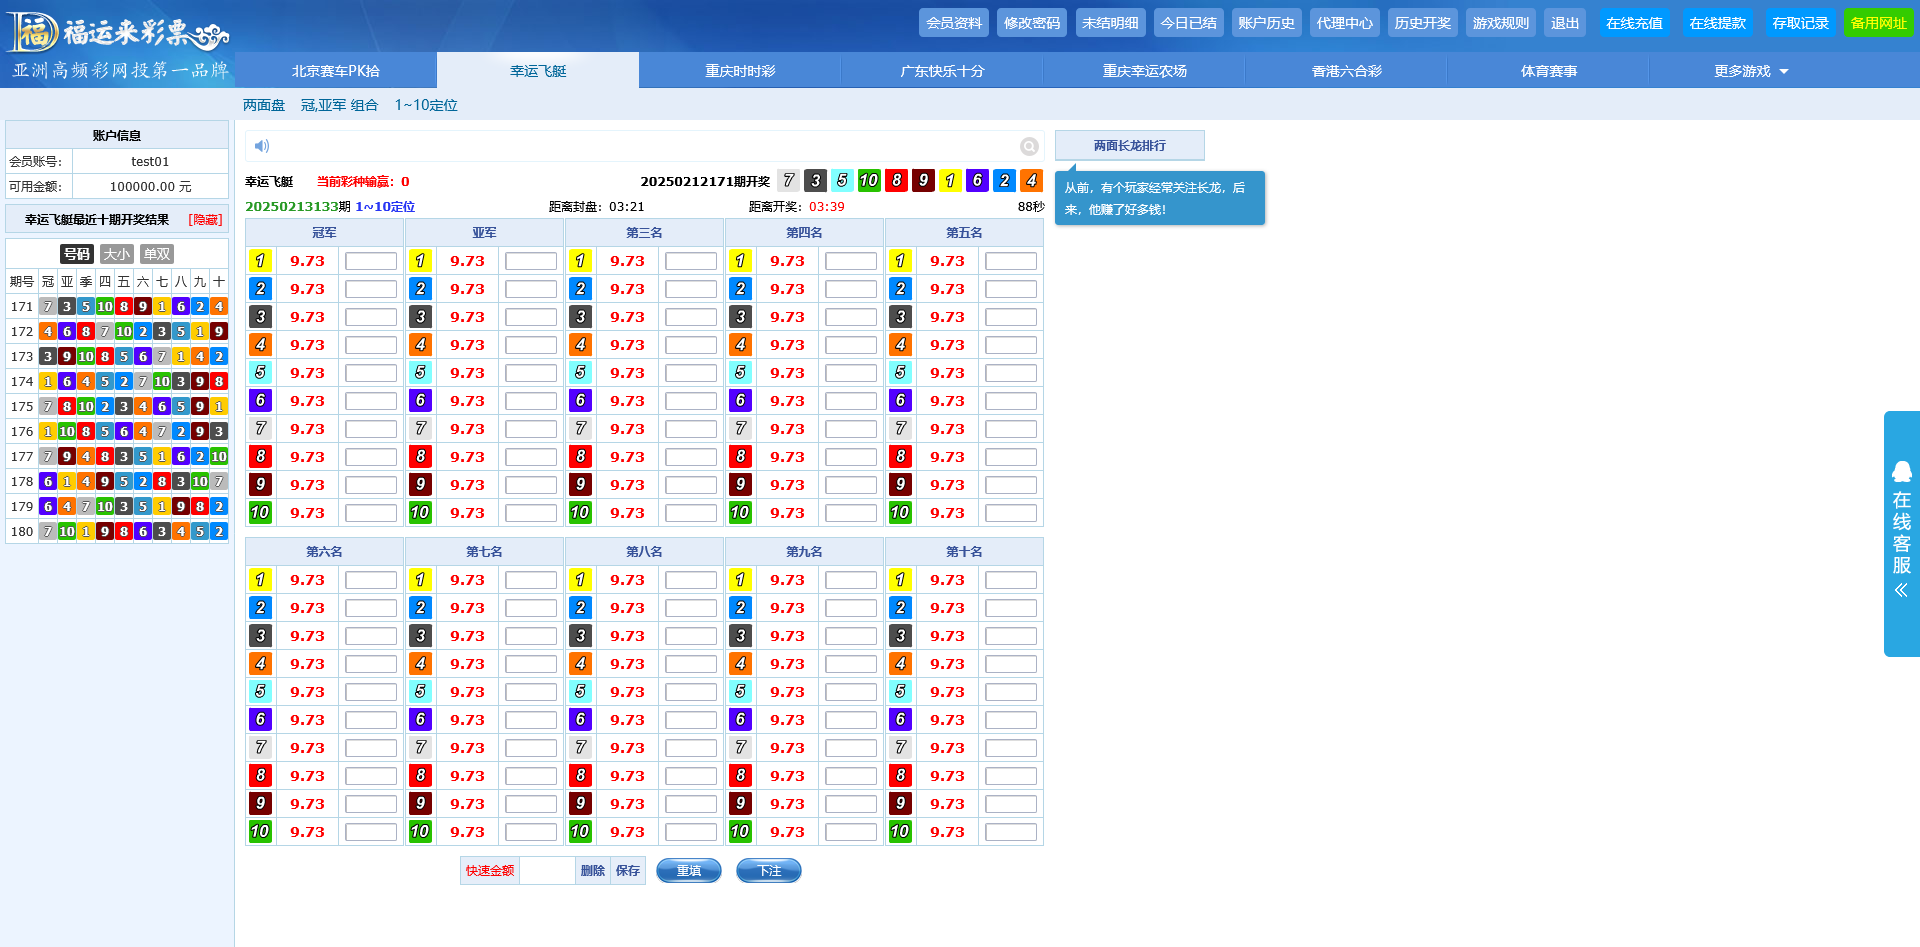Click the yellow number 1 ball under 冠军
This screenshot has height=947, width=1920.
click(x=260, y=261)
